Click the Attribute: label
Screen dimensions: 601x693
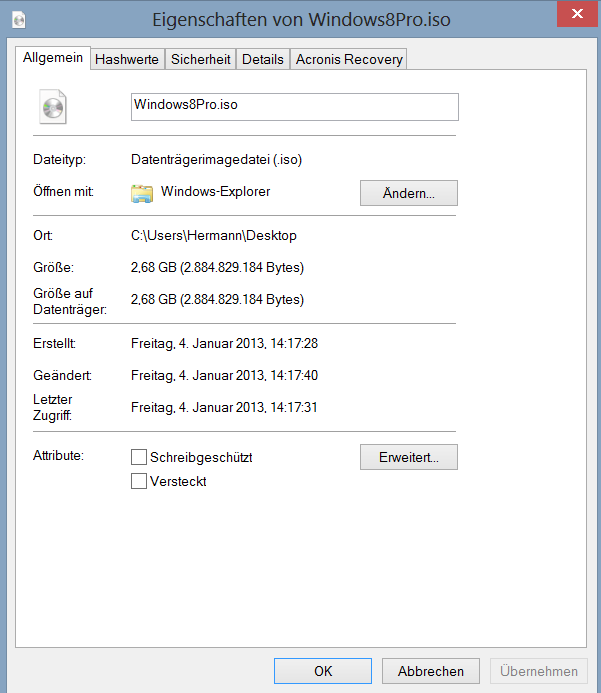tap(58, 455)
